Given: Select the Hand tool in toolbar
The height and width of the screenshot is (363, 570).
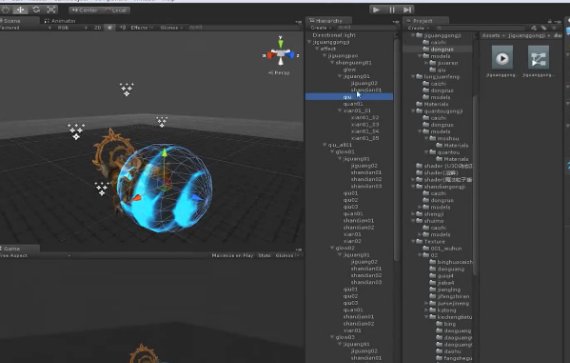Looking at the screenshot, I should pos(5,10).
